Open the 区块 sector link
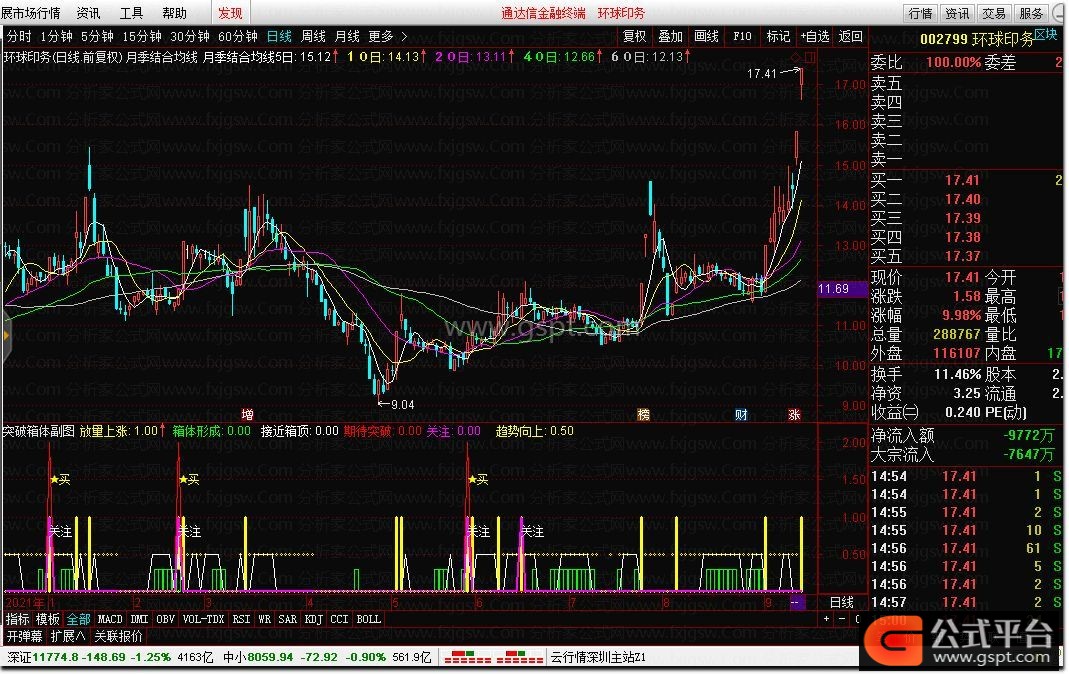1069x674 pixels. pyautogui.click(x=1046, y=33)
